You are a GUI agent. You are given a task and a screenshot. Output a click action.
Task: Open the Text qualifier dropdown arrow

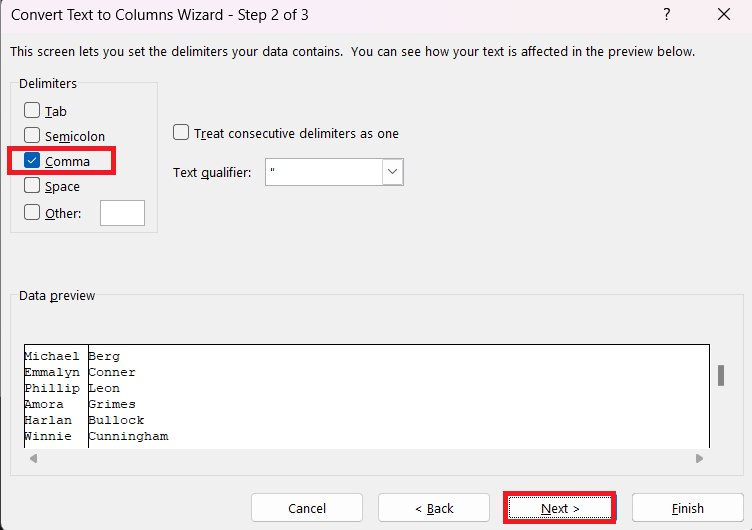(x=392, y=172)
